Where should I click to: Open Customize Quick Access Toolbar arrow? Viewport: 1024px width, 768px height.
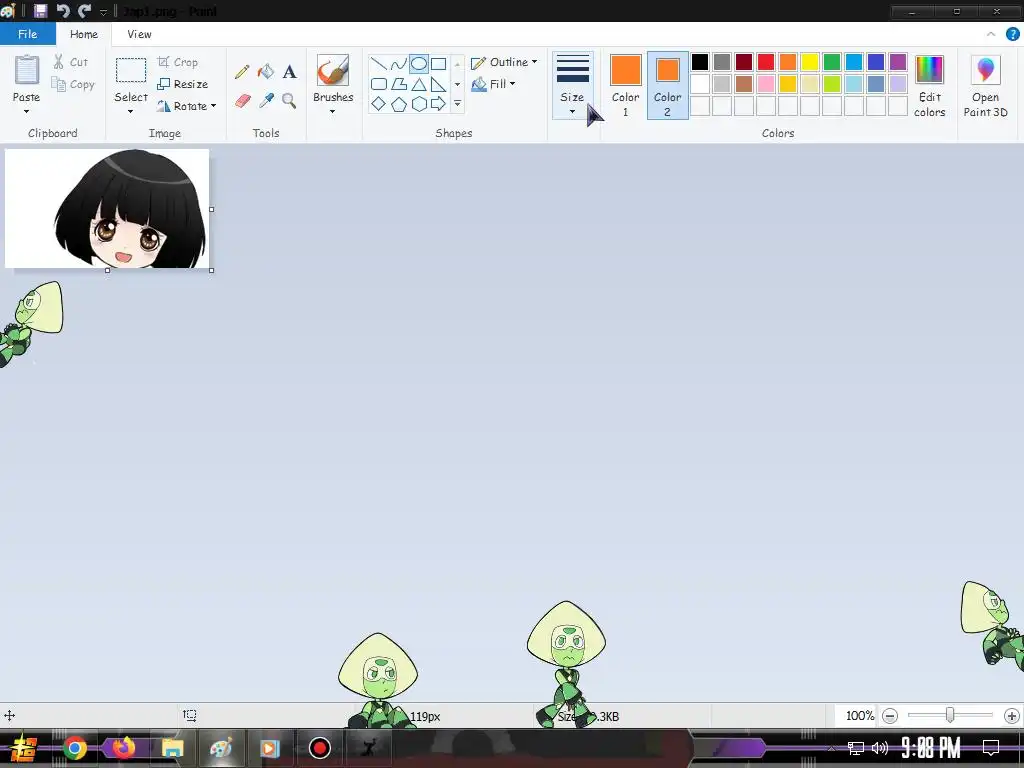[103, 12]
